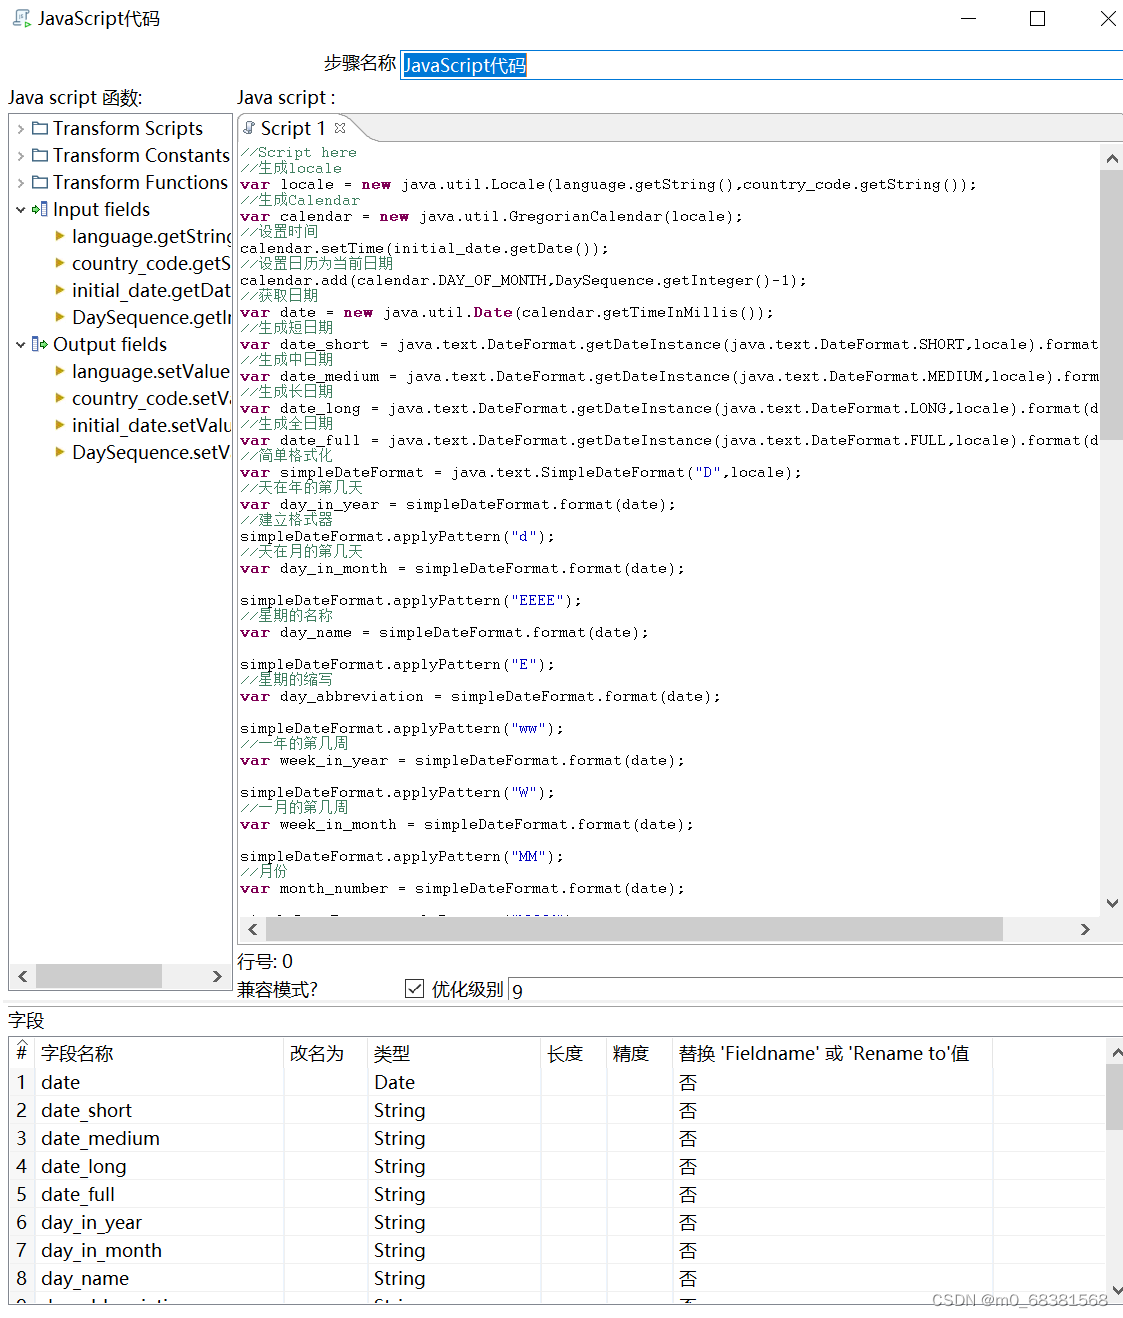Image resolution: width=1123 pixels, height=1318 pixels.
Task: Select initial_date.getDate tree item
Action: click(x=151, y=291)
